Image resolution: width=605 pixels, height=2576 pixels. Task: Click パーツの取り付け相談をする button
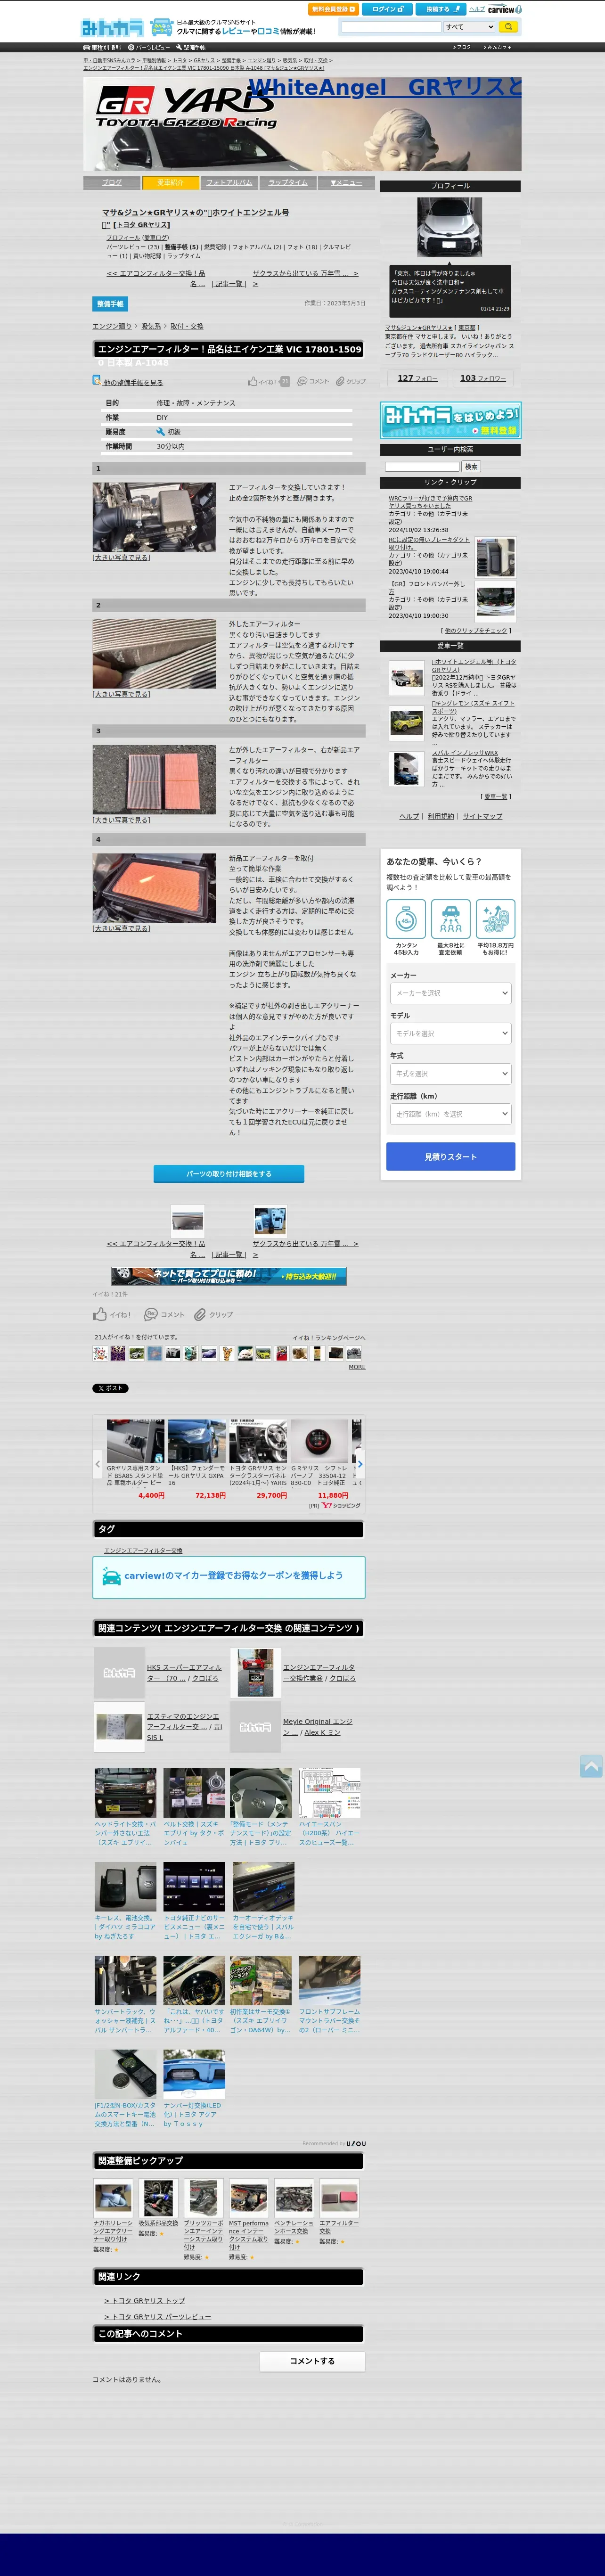click(x=229, y=1173)
